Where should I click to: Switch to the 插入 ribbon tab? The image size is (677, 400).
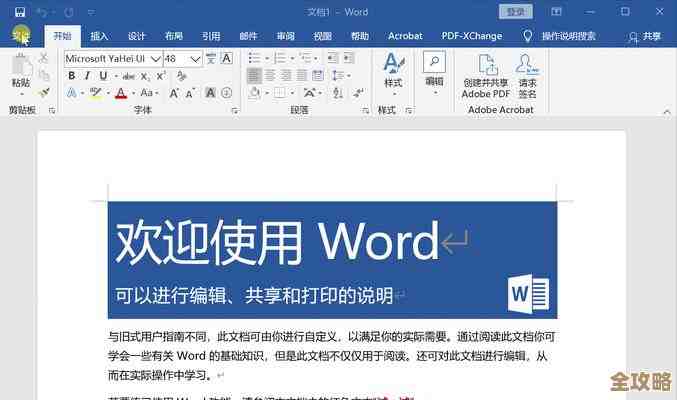click(x=99, y=36)
